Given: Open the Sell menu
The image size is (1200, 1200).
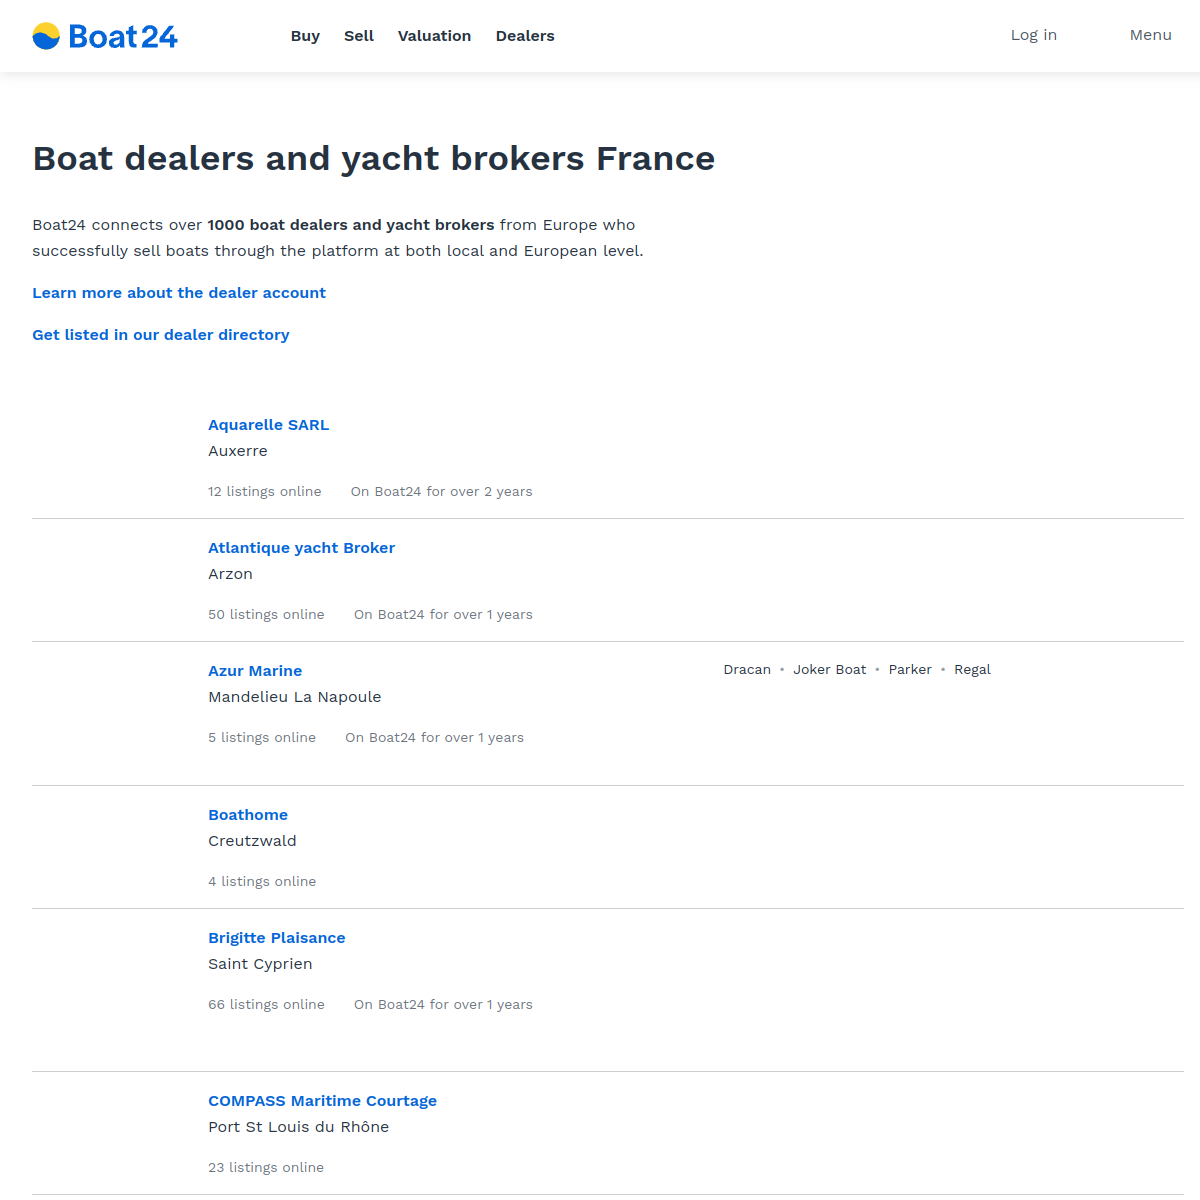Looking at the screenshot, I should tap(359, 36).
